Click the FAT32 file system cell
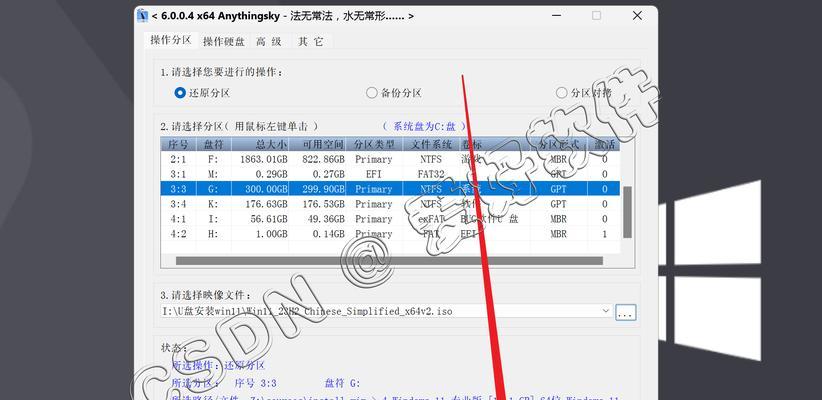Image resolution: width=822 pixels, height=400 pixels. click(x=431, y=174)
